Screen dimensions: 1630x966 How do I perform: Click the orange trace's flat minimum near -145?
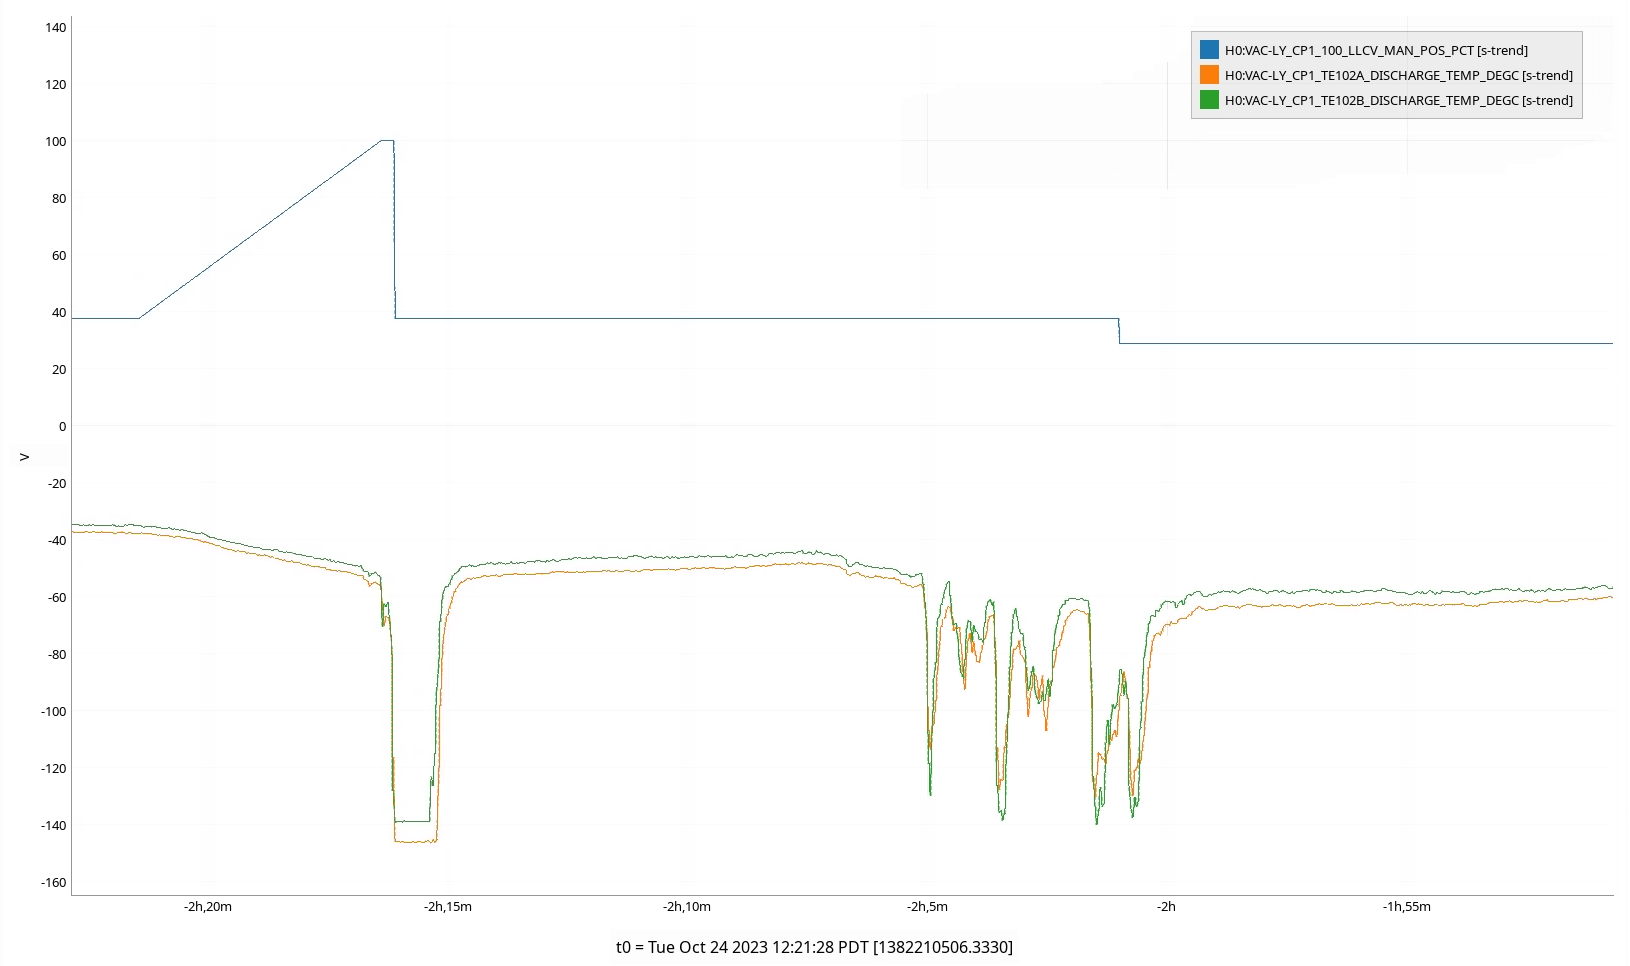416,842
